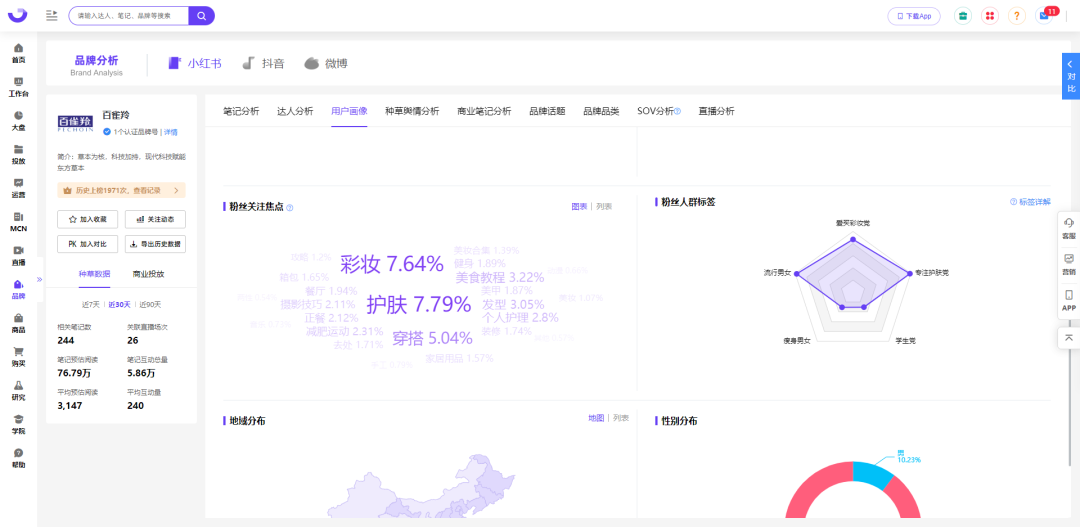Expand the collapsed panel double-arrow handle
1080x527 pixels.
point(39,279)
